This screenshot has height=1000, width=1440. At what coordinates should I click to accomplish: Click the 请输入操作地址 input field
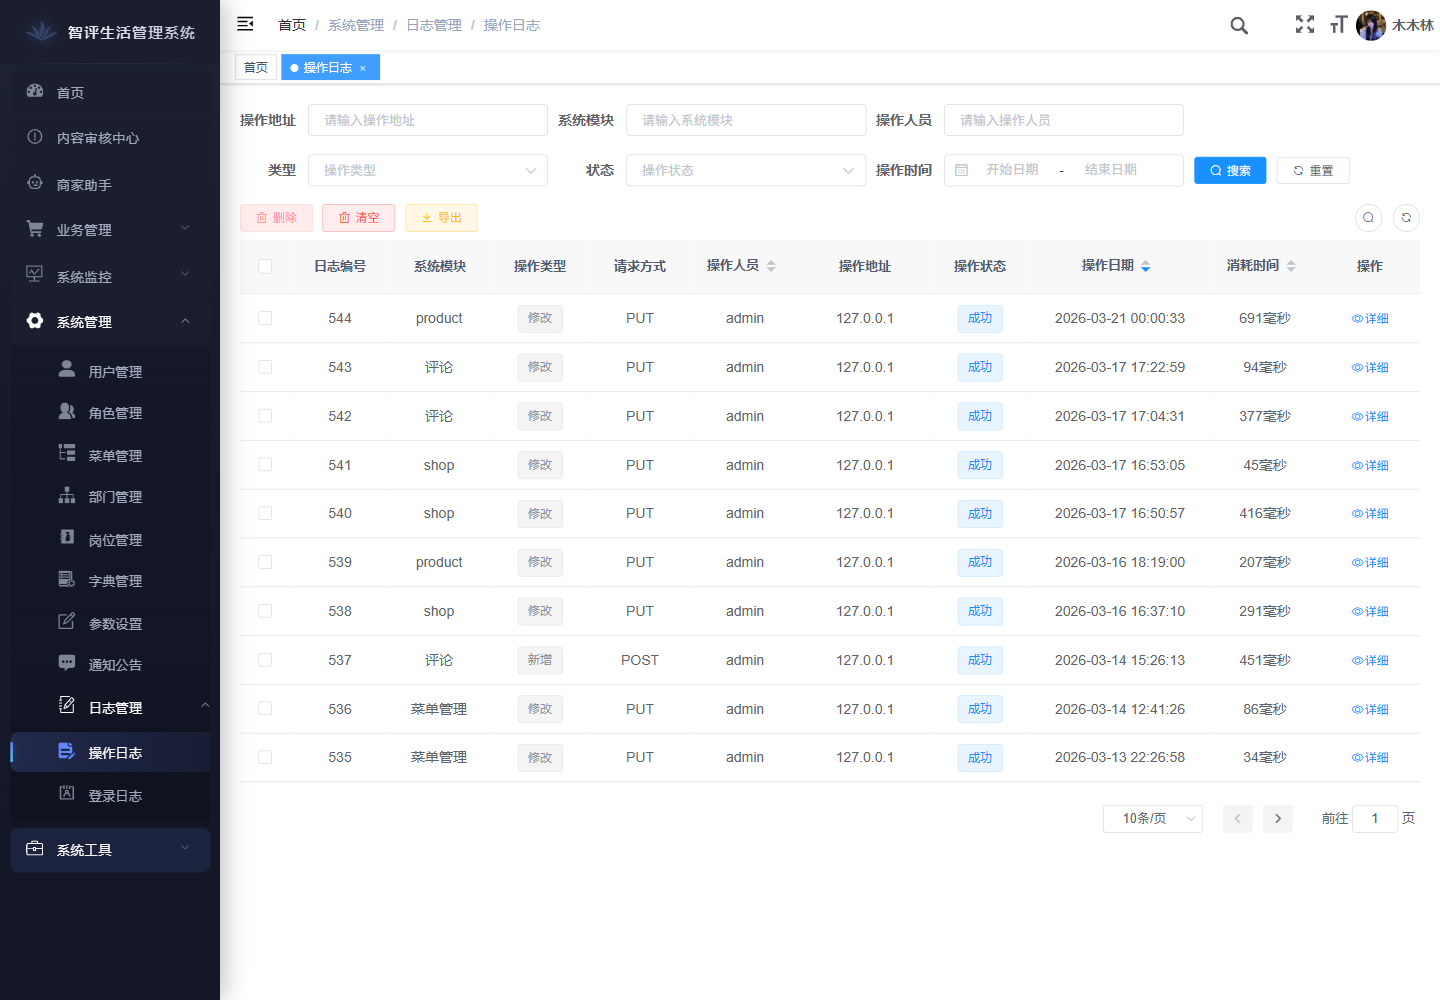[428, 120]
